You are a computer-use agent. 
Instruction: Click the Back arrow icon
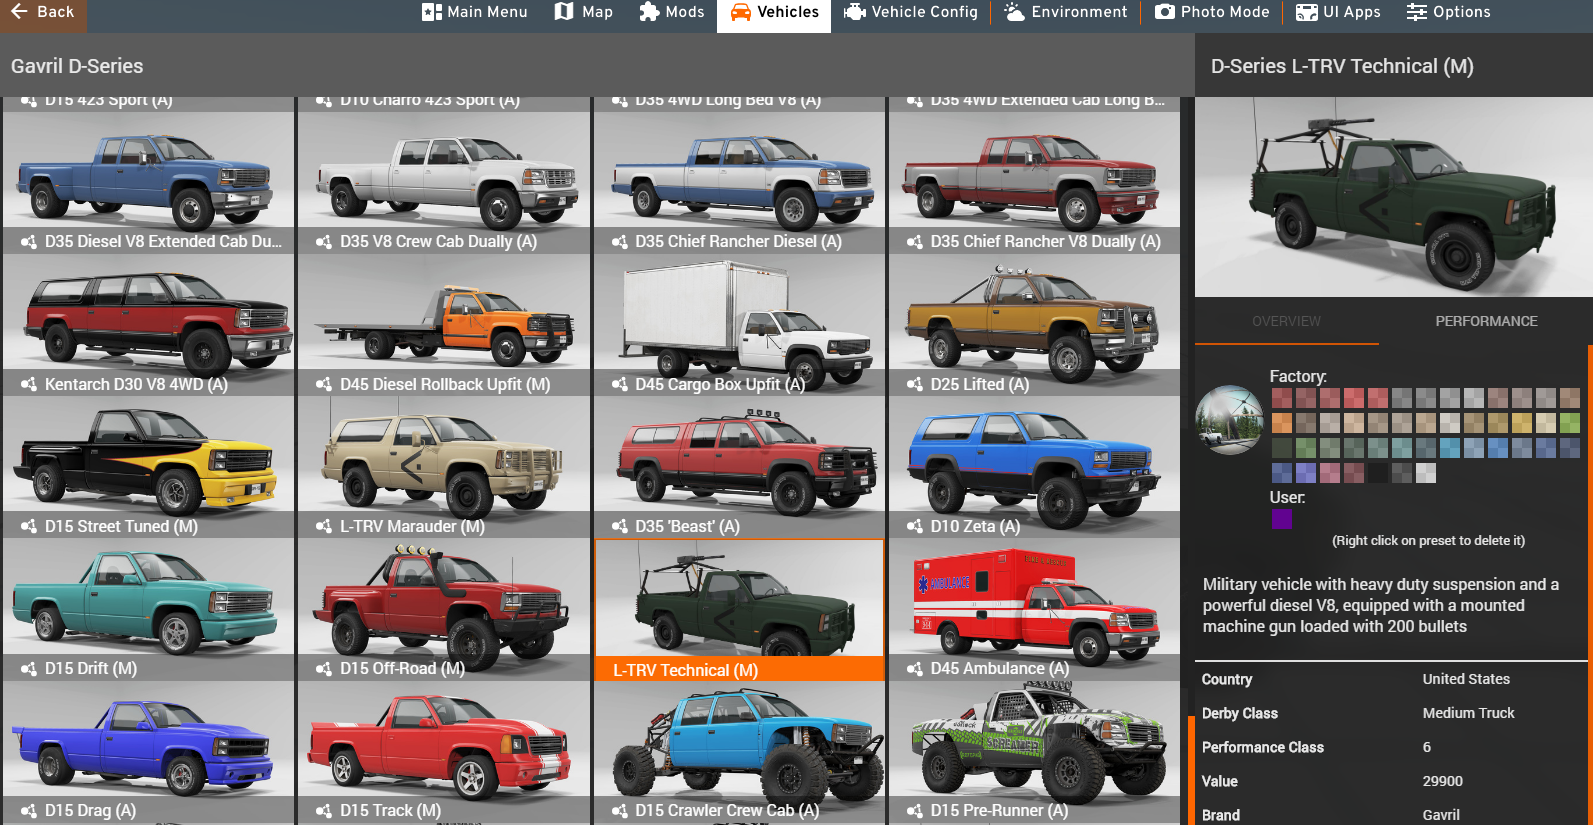point(19,12)
